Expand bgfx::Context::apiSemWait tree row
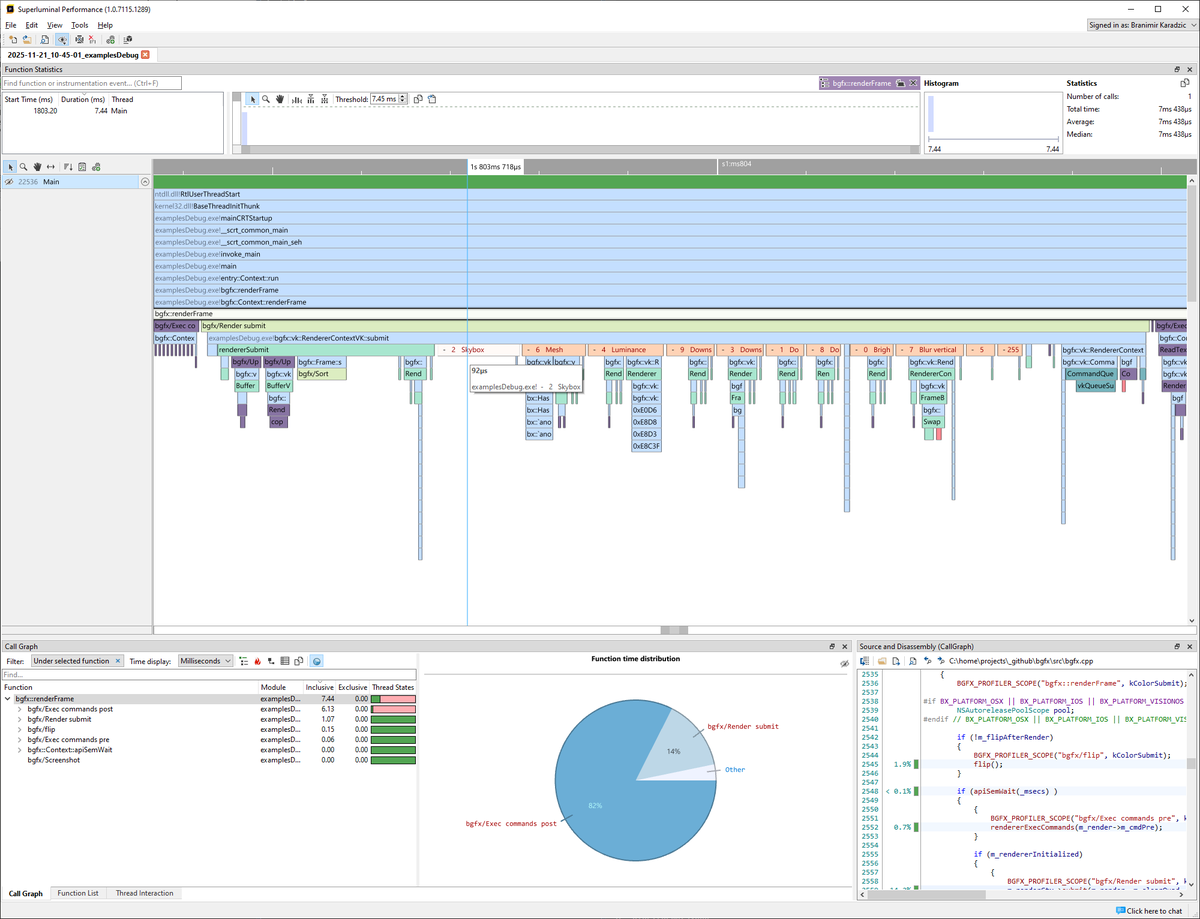Image resolution: width=1200 pixels, height=919 pixels. click(x=20, y=749)
